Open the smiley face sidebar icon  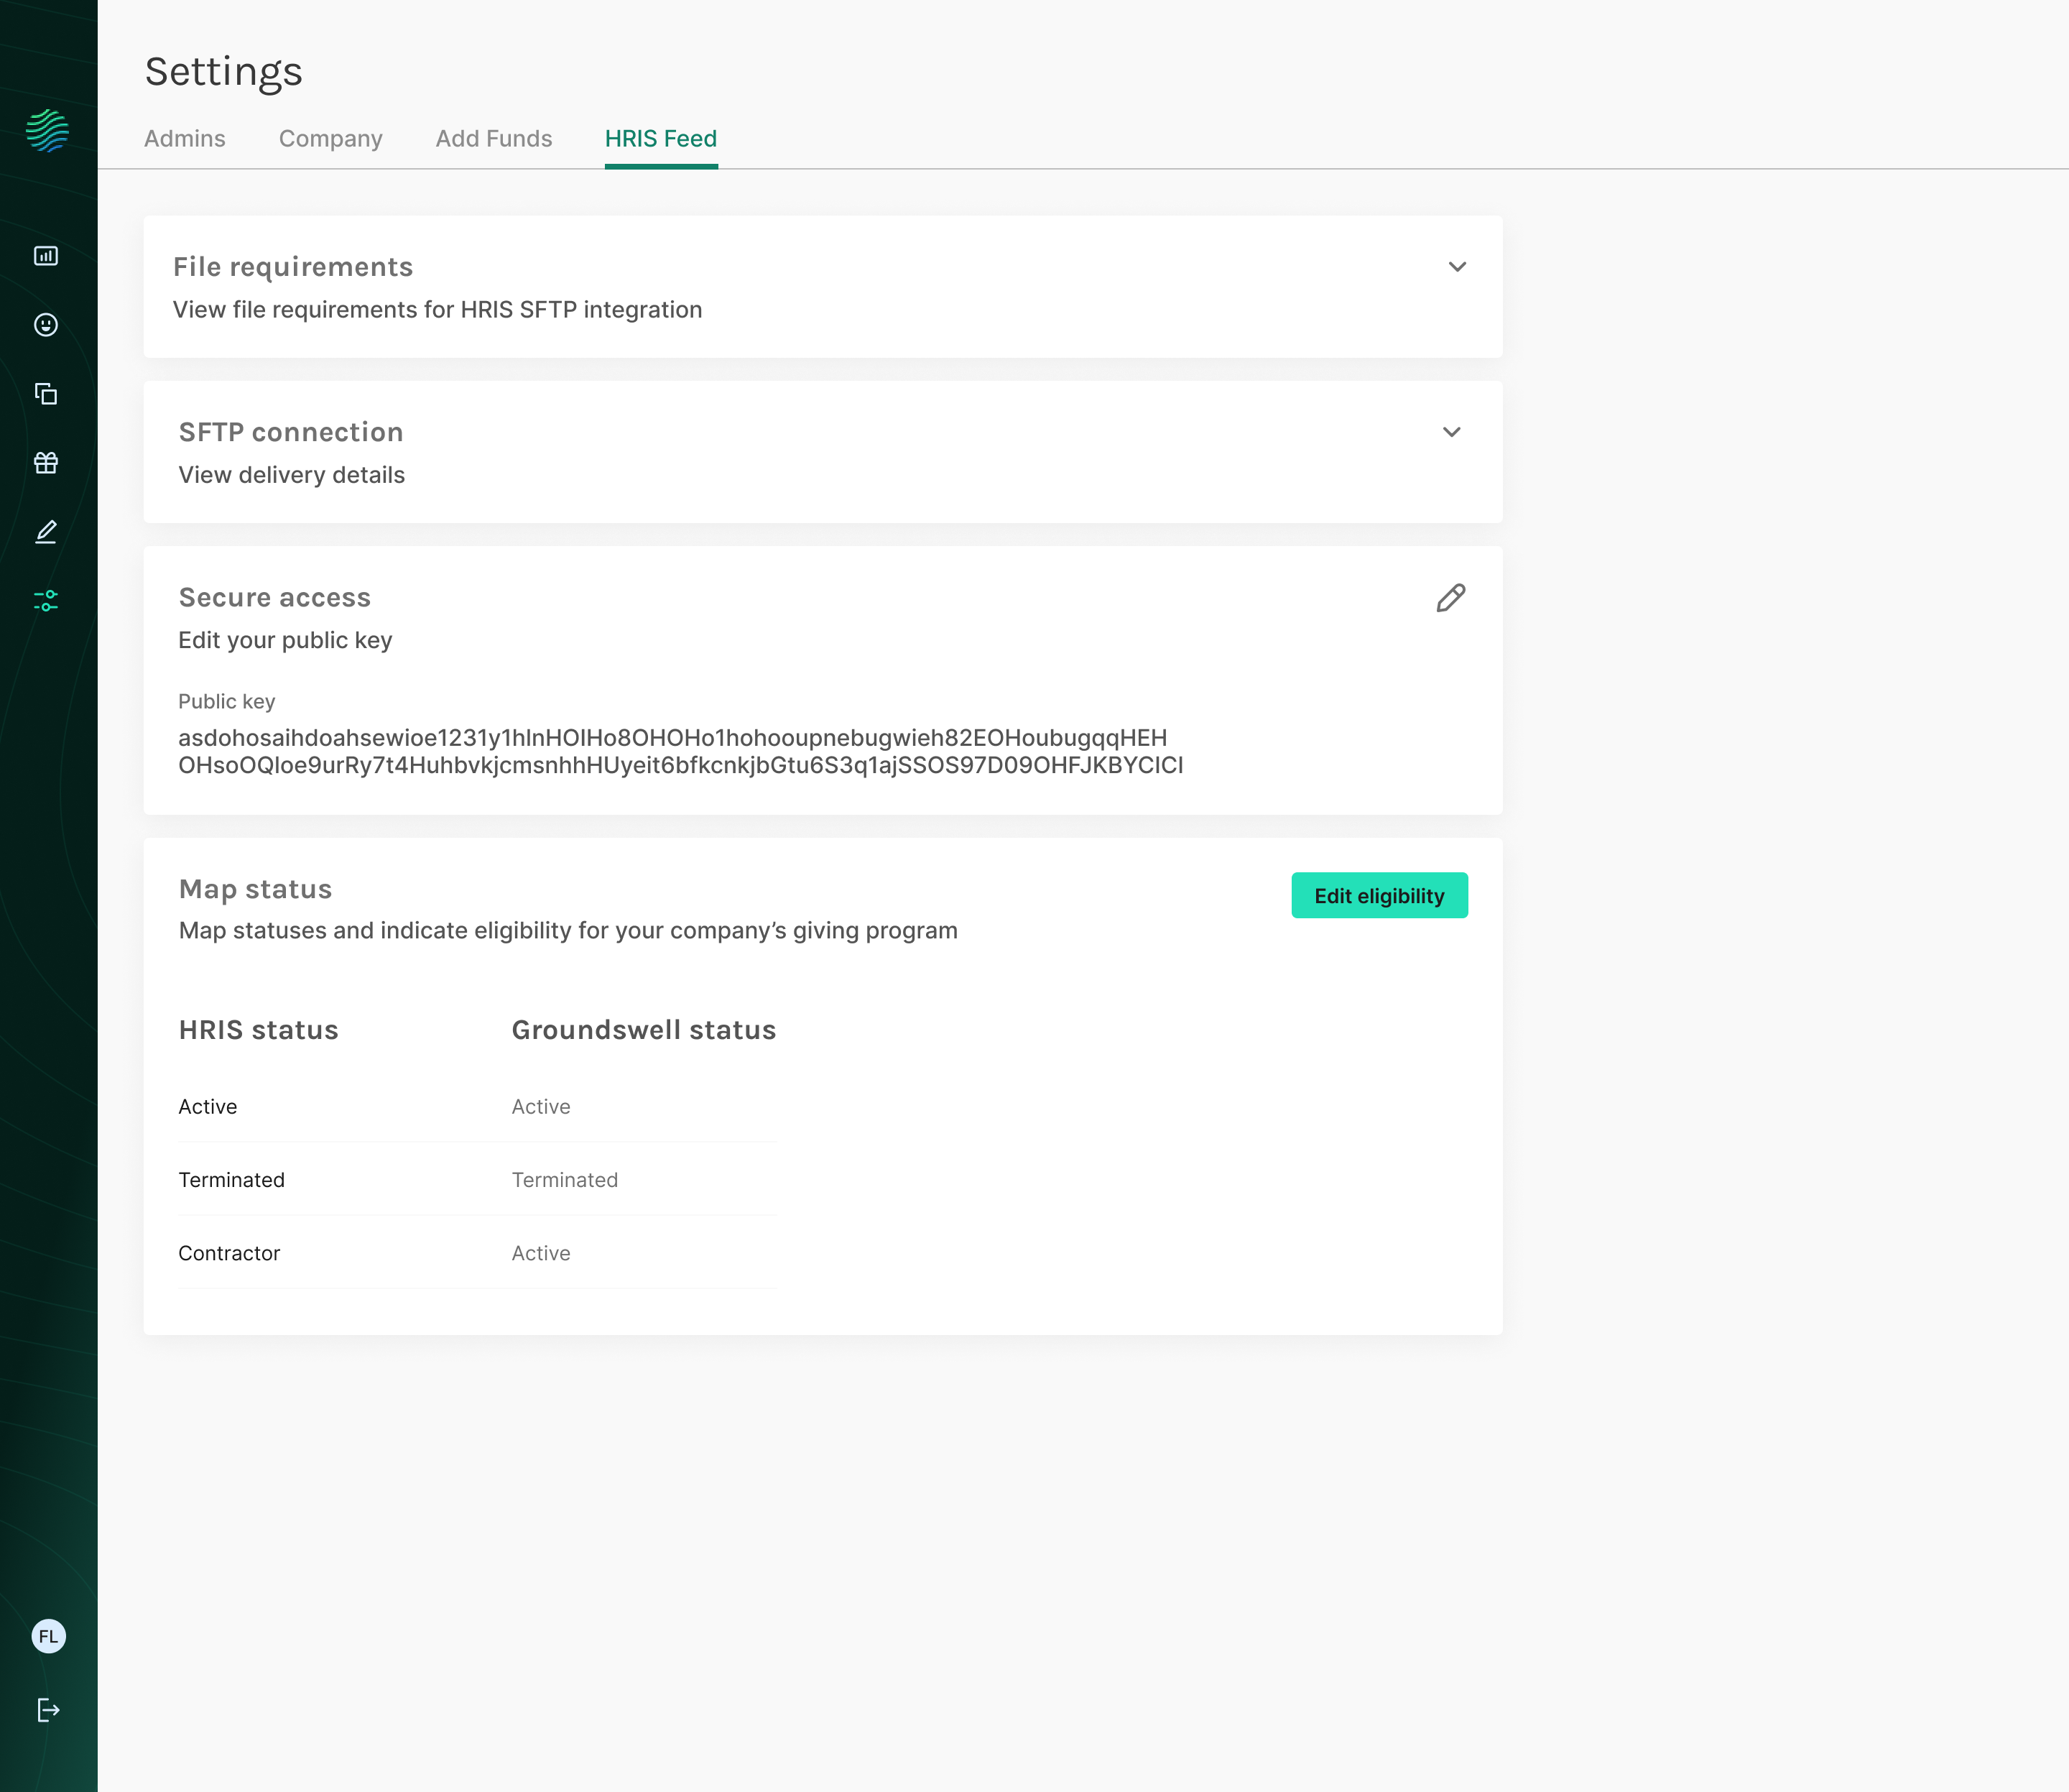46,325
